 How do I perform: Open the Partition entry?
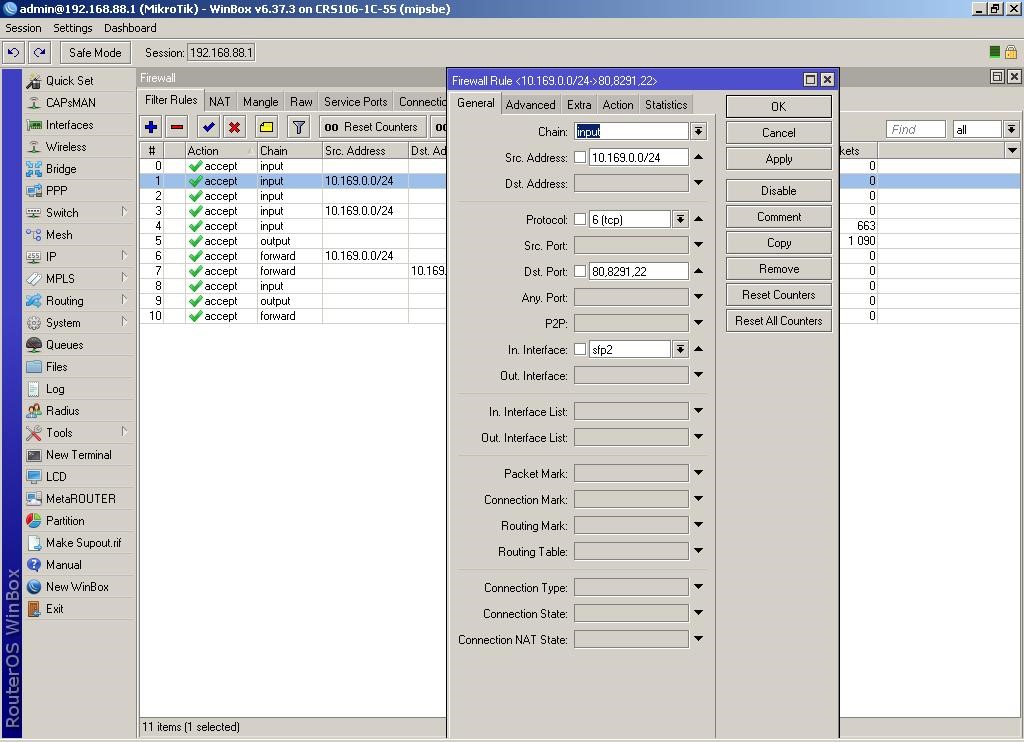click(65, 521)
